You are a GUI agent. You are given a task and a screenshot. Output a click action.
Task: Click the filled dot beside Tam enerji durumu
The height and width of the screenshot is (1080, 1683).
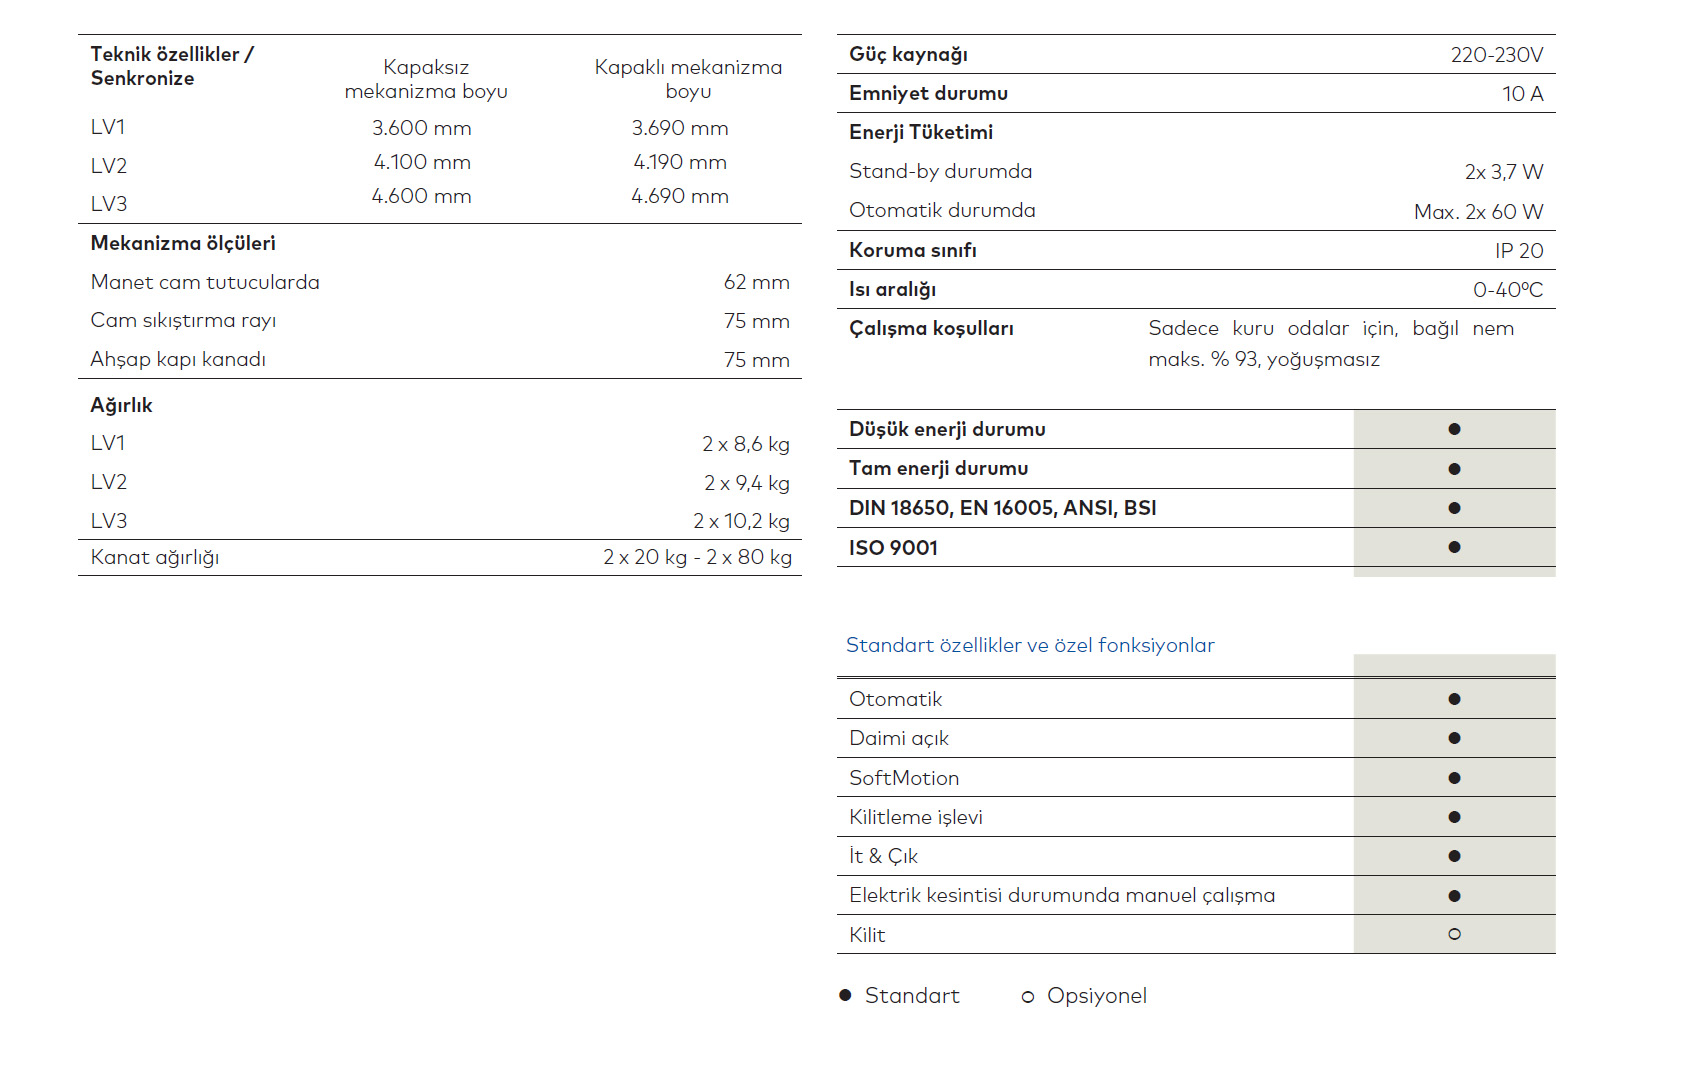coord(1454,469)
